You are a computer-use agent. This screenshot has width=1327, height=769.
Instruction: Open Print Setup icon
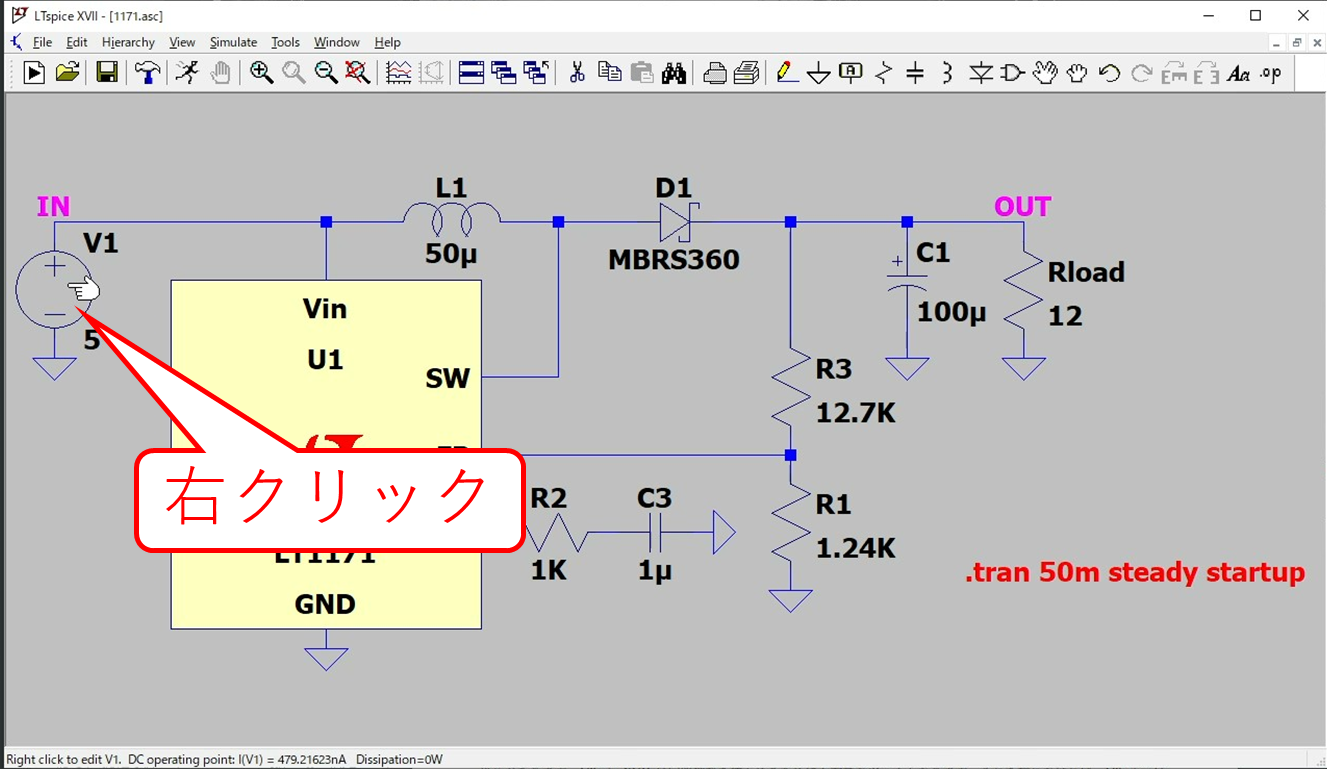coord(715,72)
